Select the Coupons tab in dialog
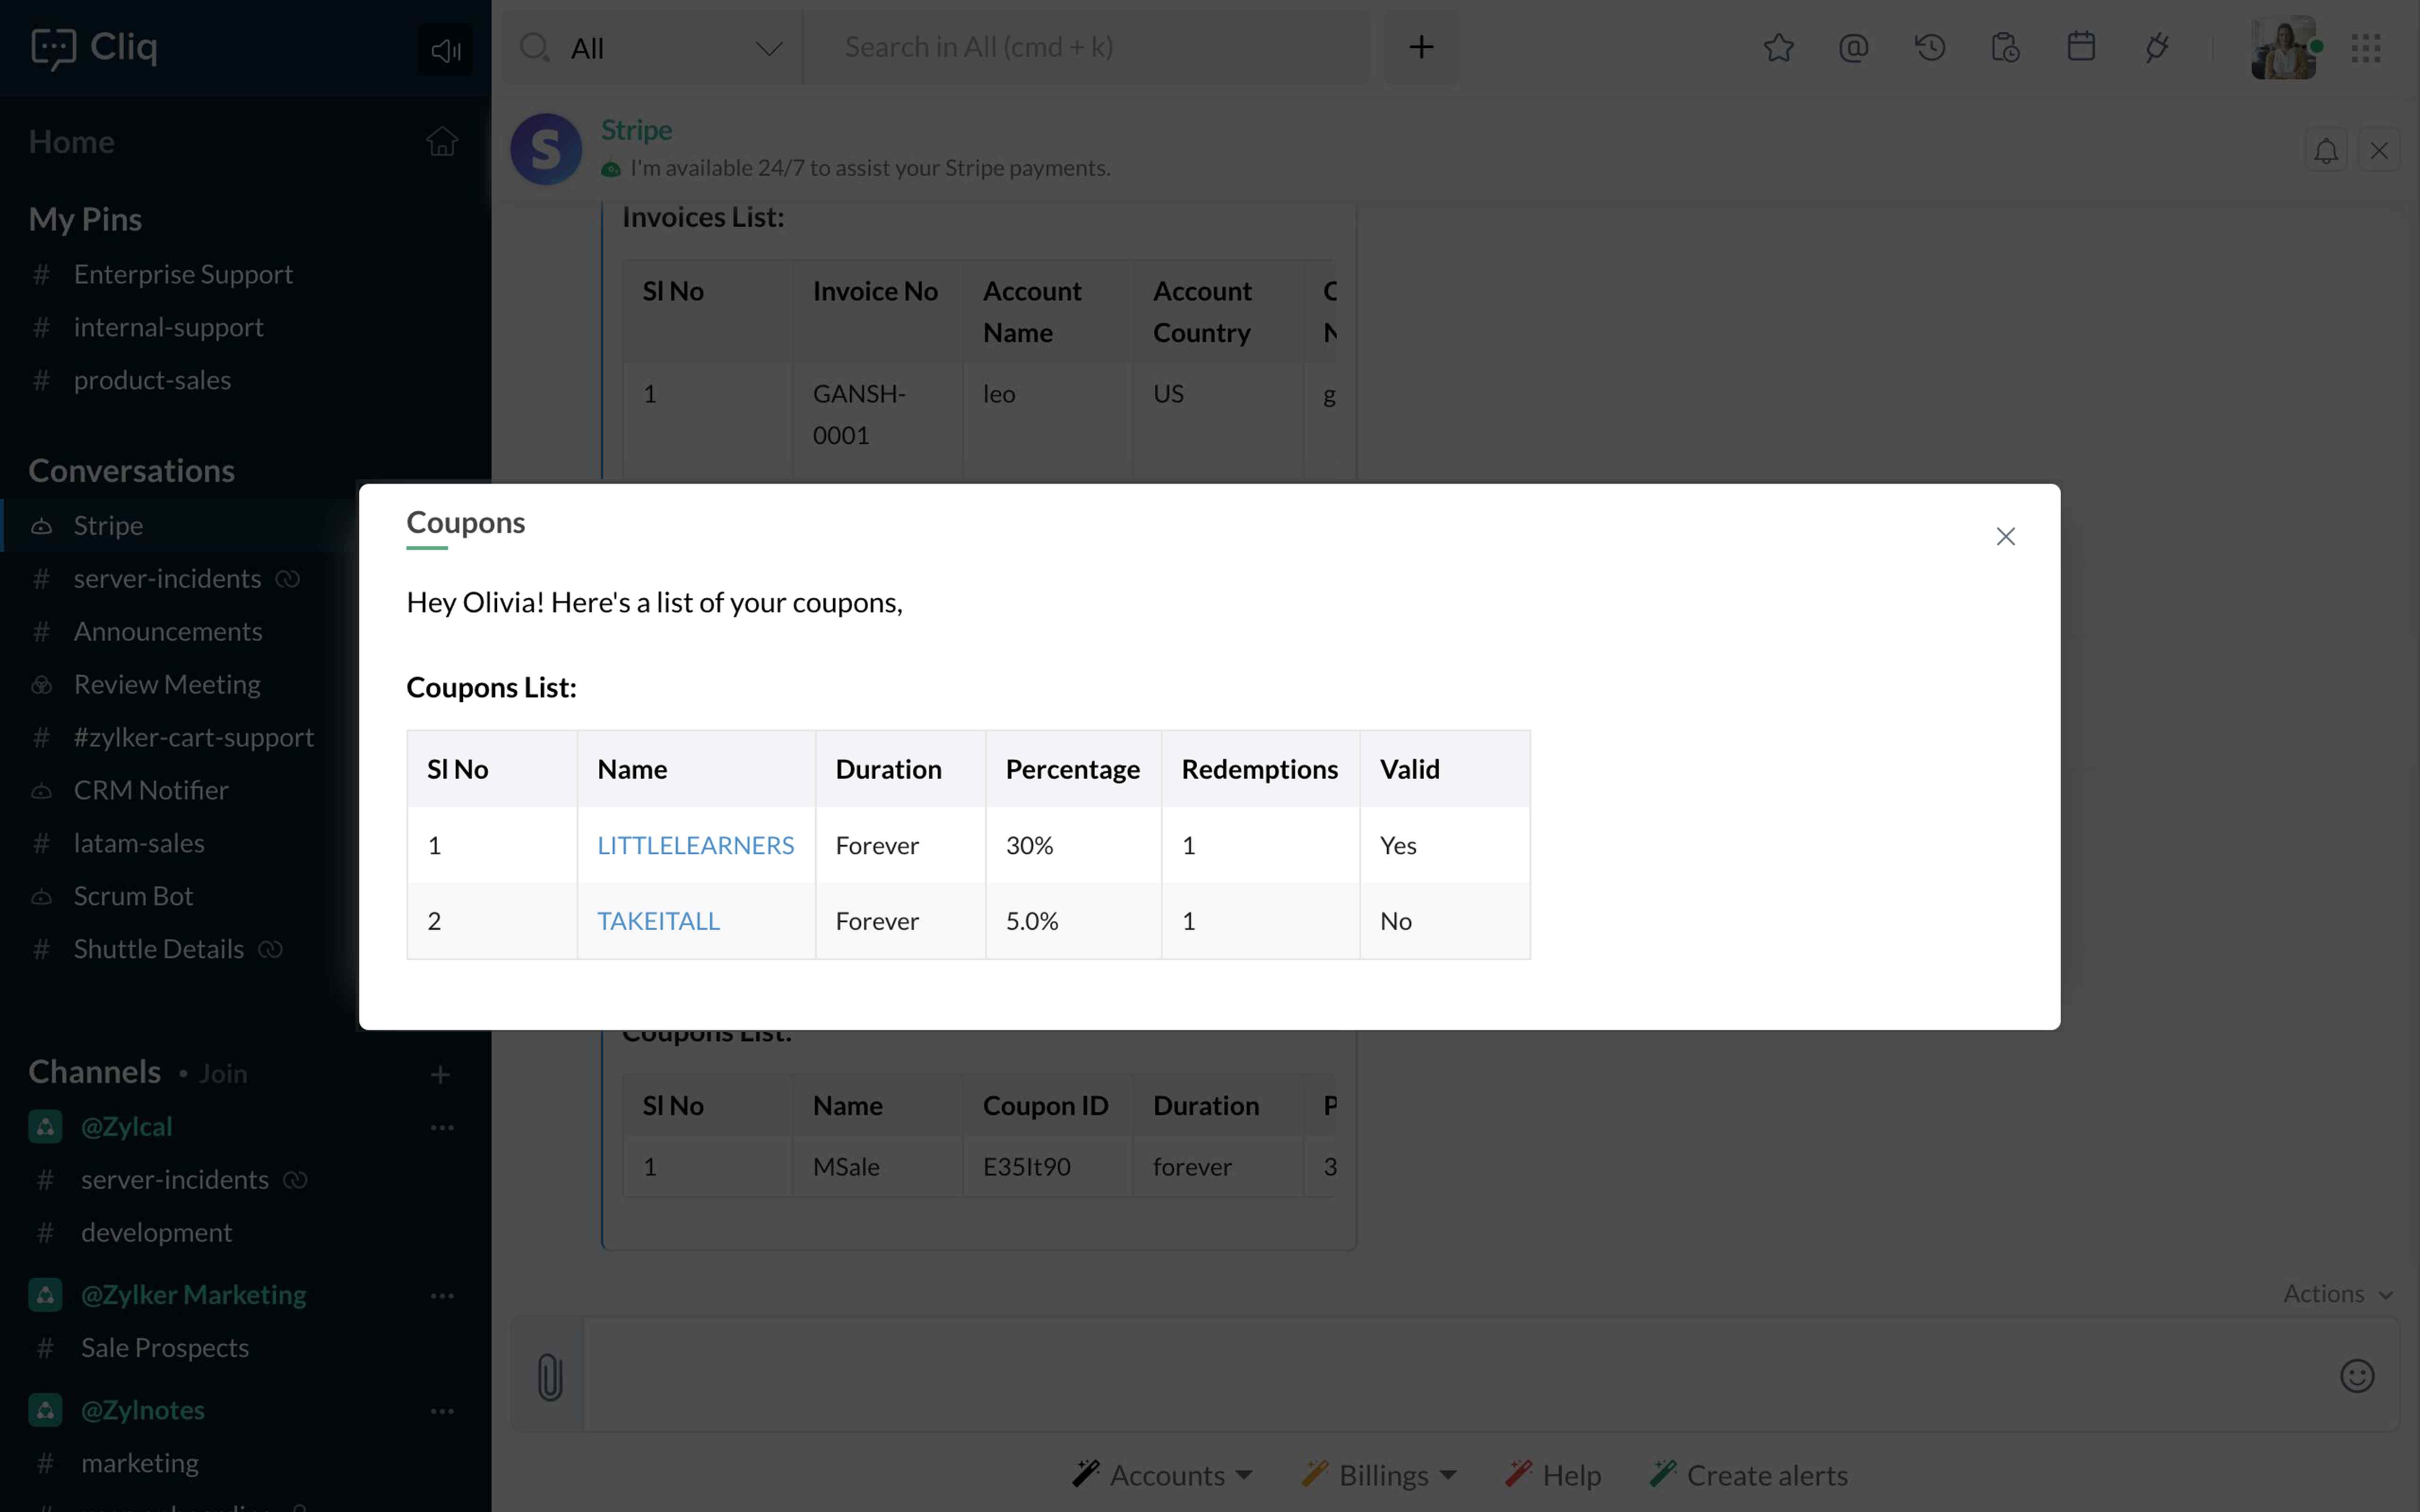This screenshot has height=1512, width=2420. [x=465, y=523]
